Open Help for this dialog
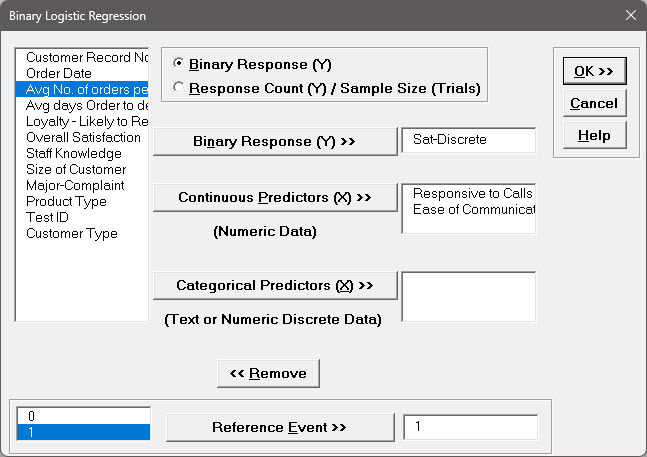 pyautogui.click(x=594, y=135)
